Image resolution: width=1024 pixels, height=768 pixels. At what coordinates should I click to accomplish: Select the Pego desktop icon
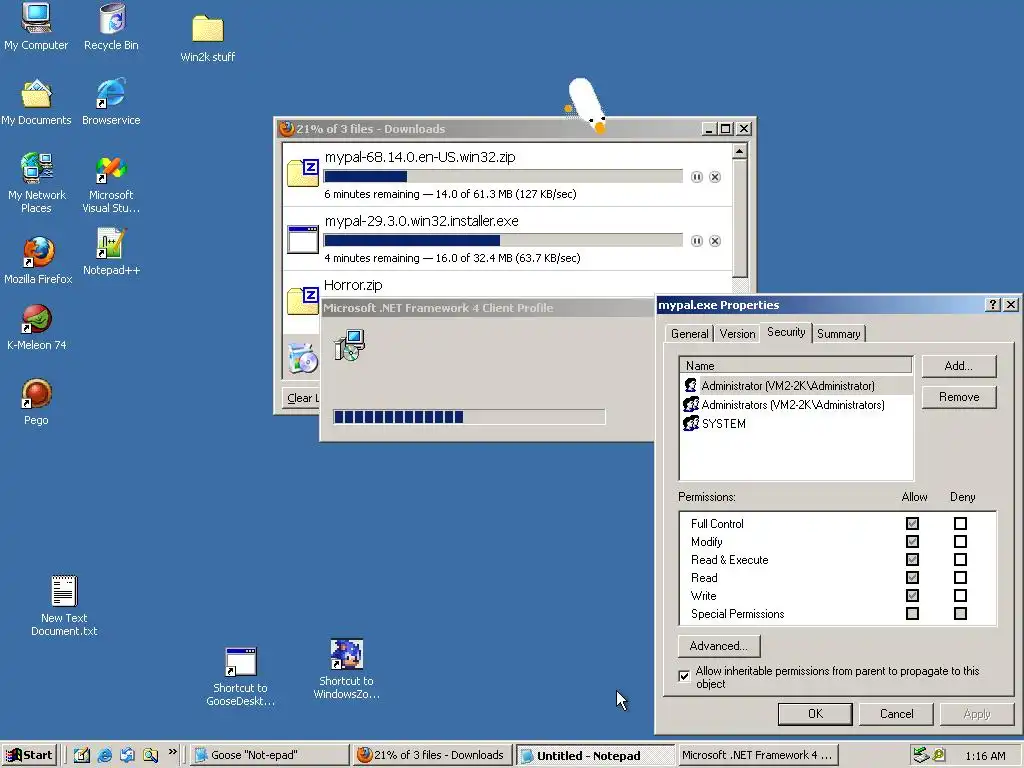coord(36,402)
